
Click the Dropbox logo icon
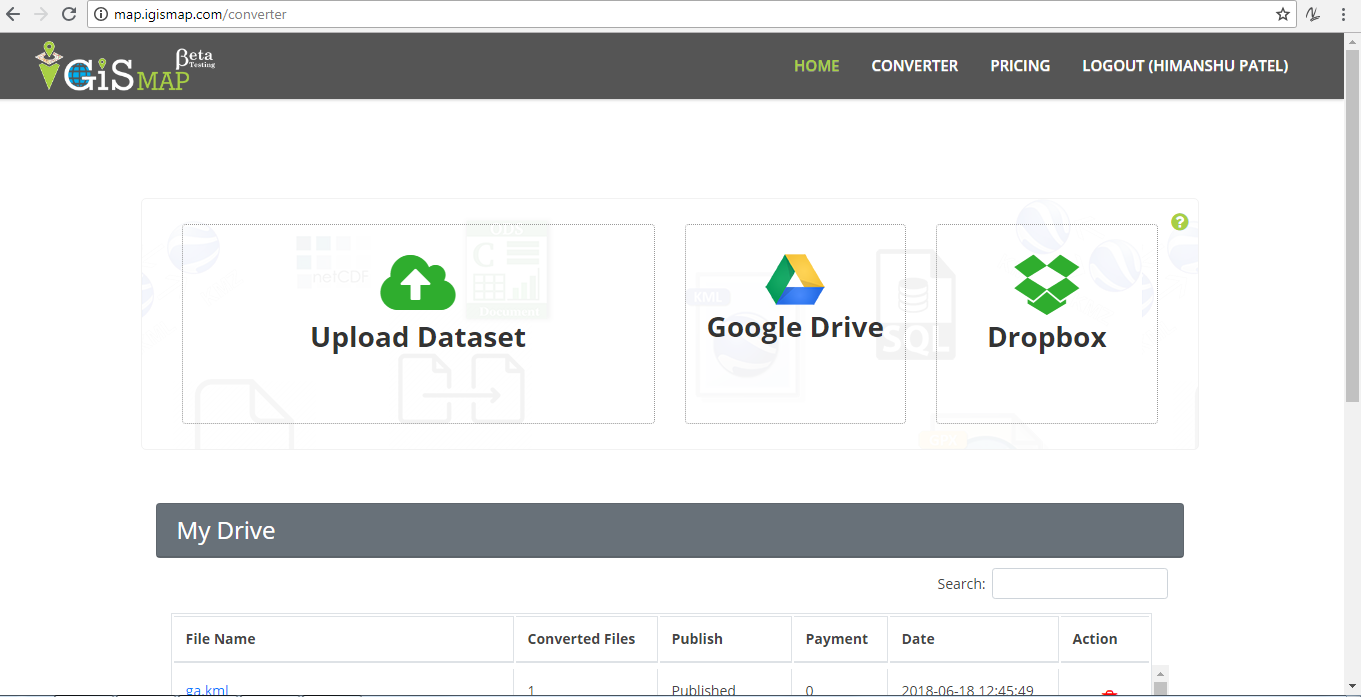(1046, 284)
